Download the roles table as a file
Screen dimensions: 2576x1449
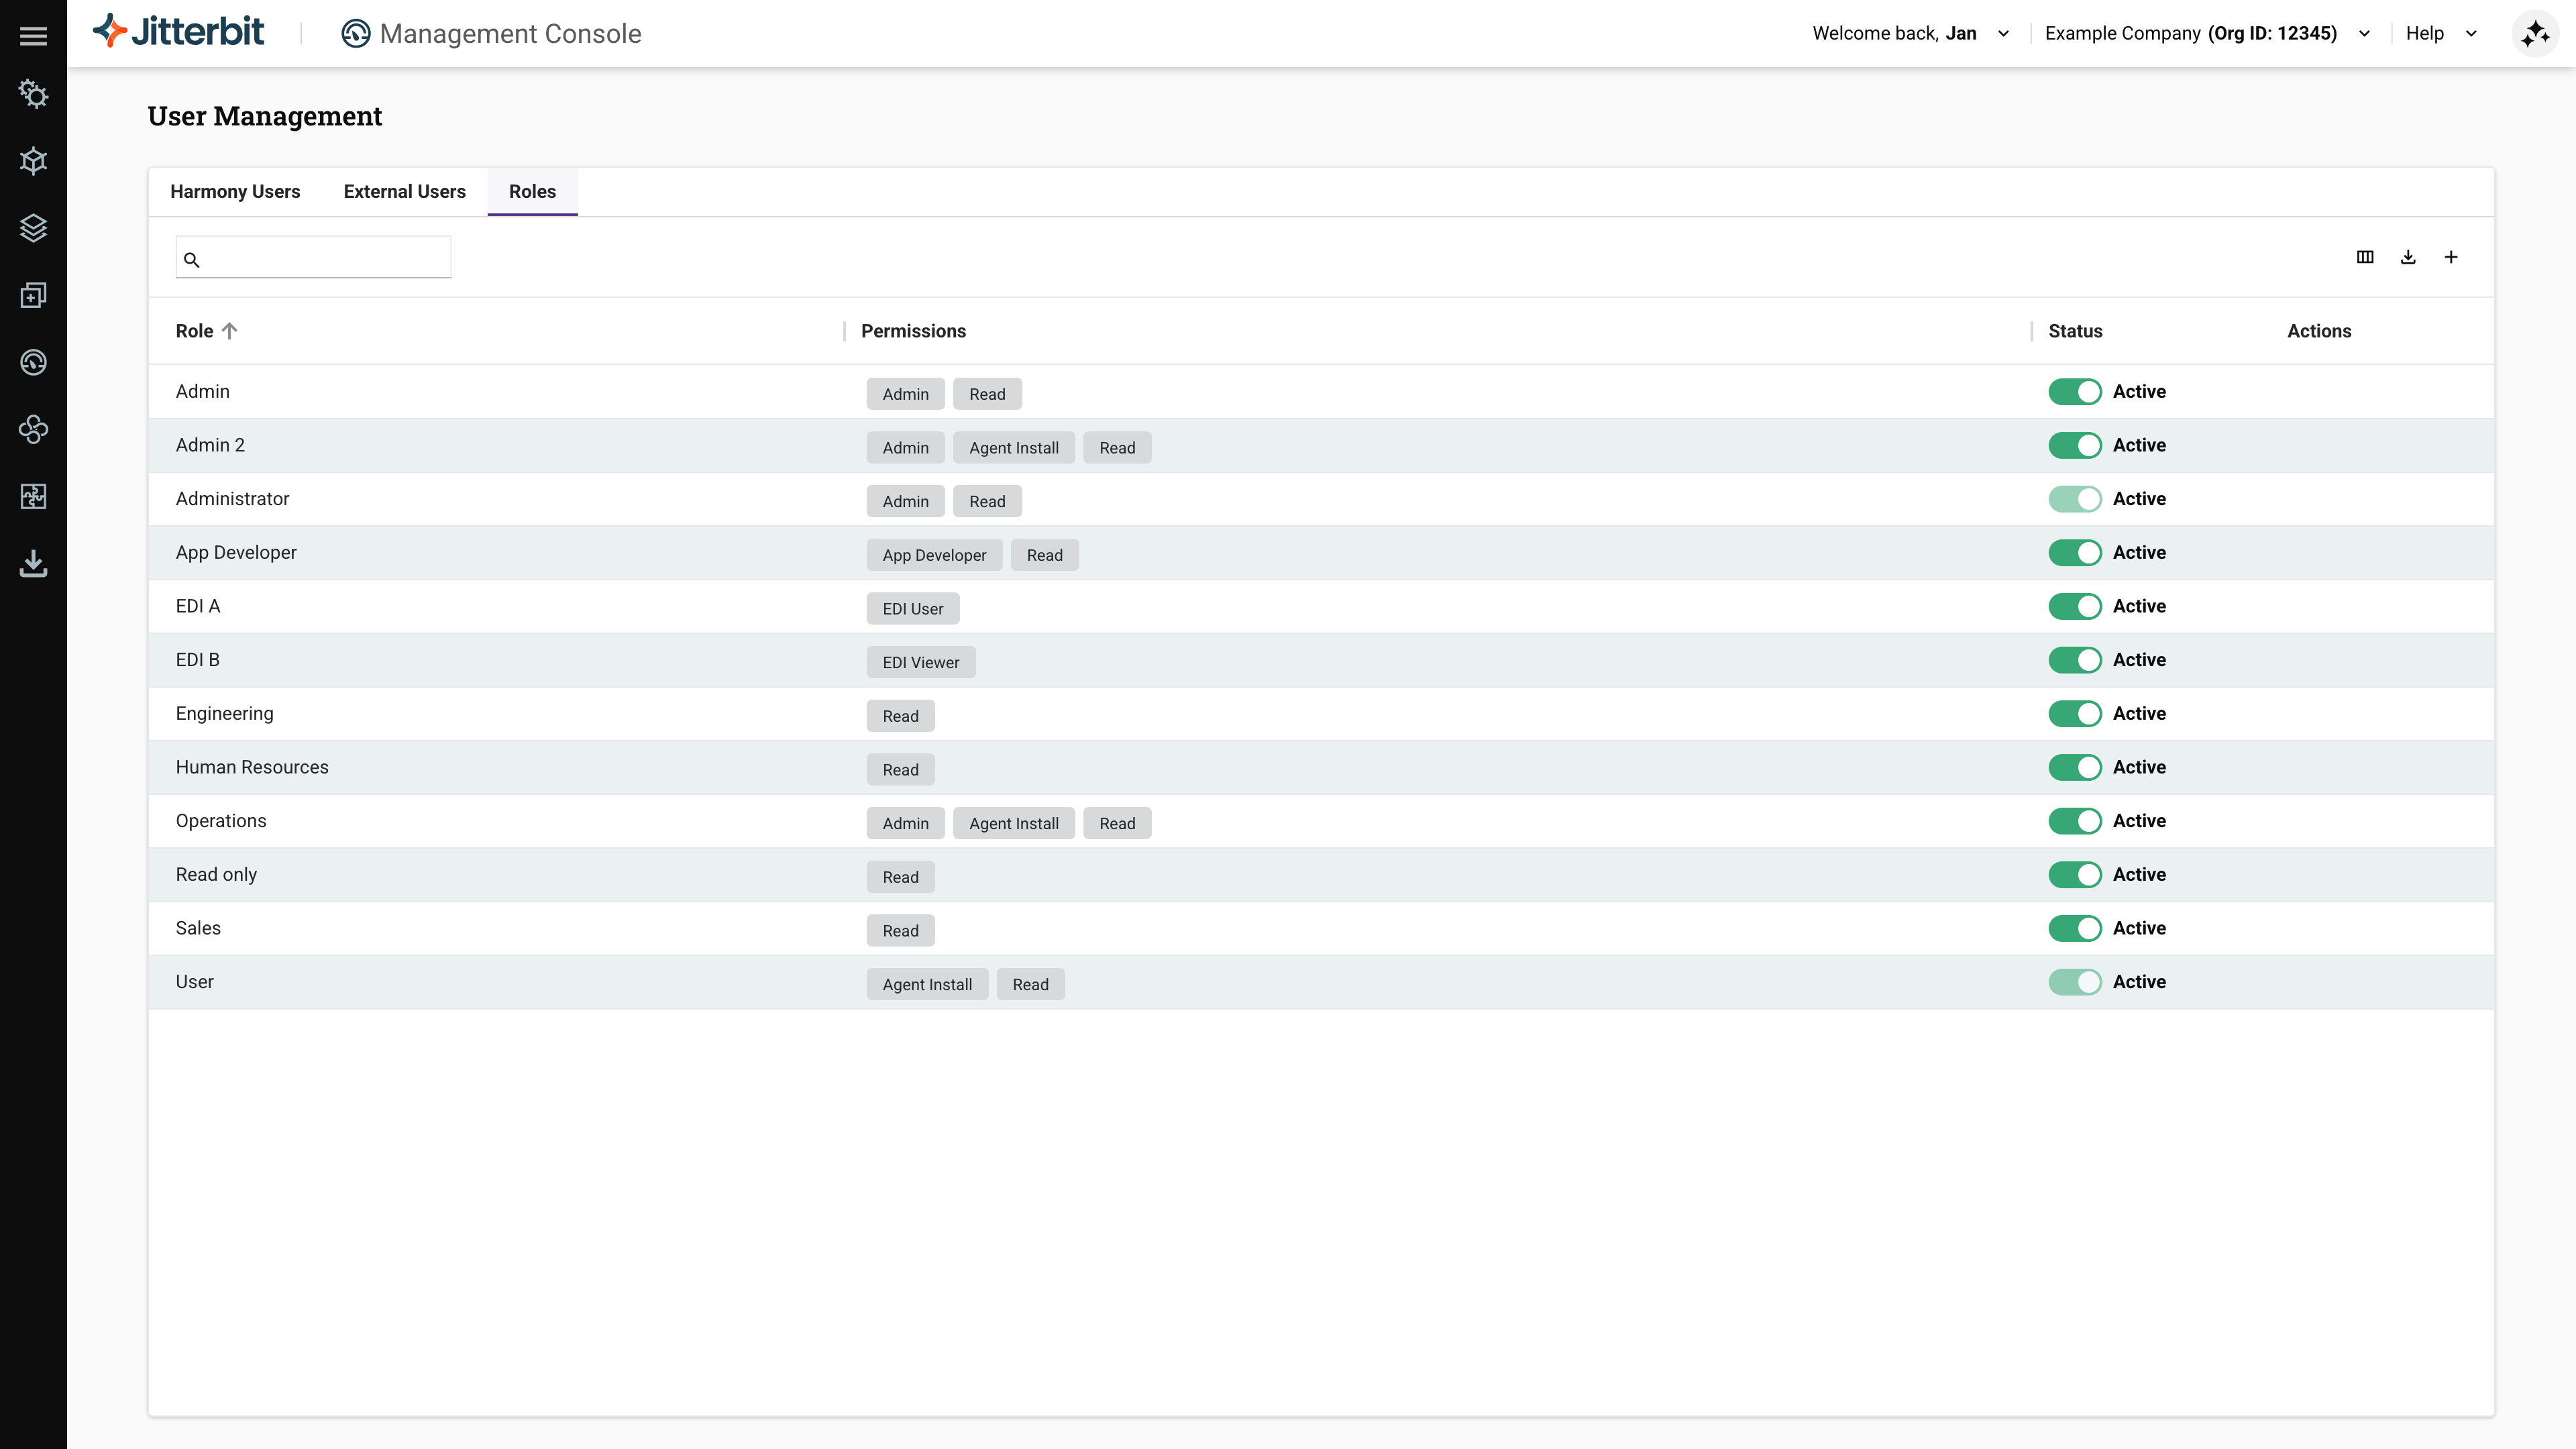click(x=2408, y=257)
